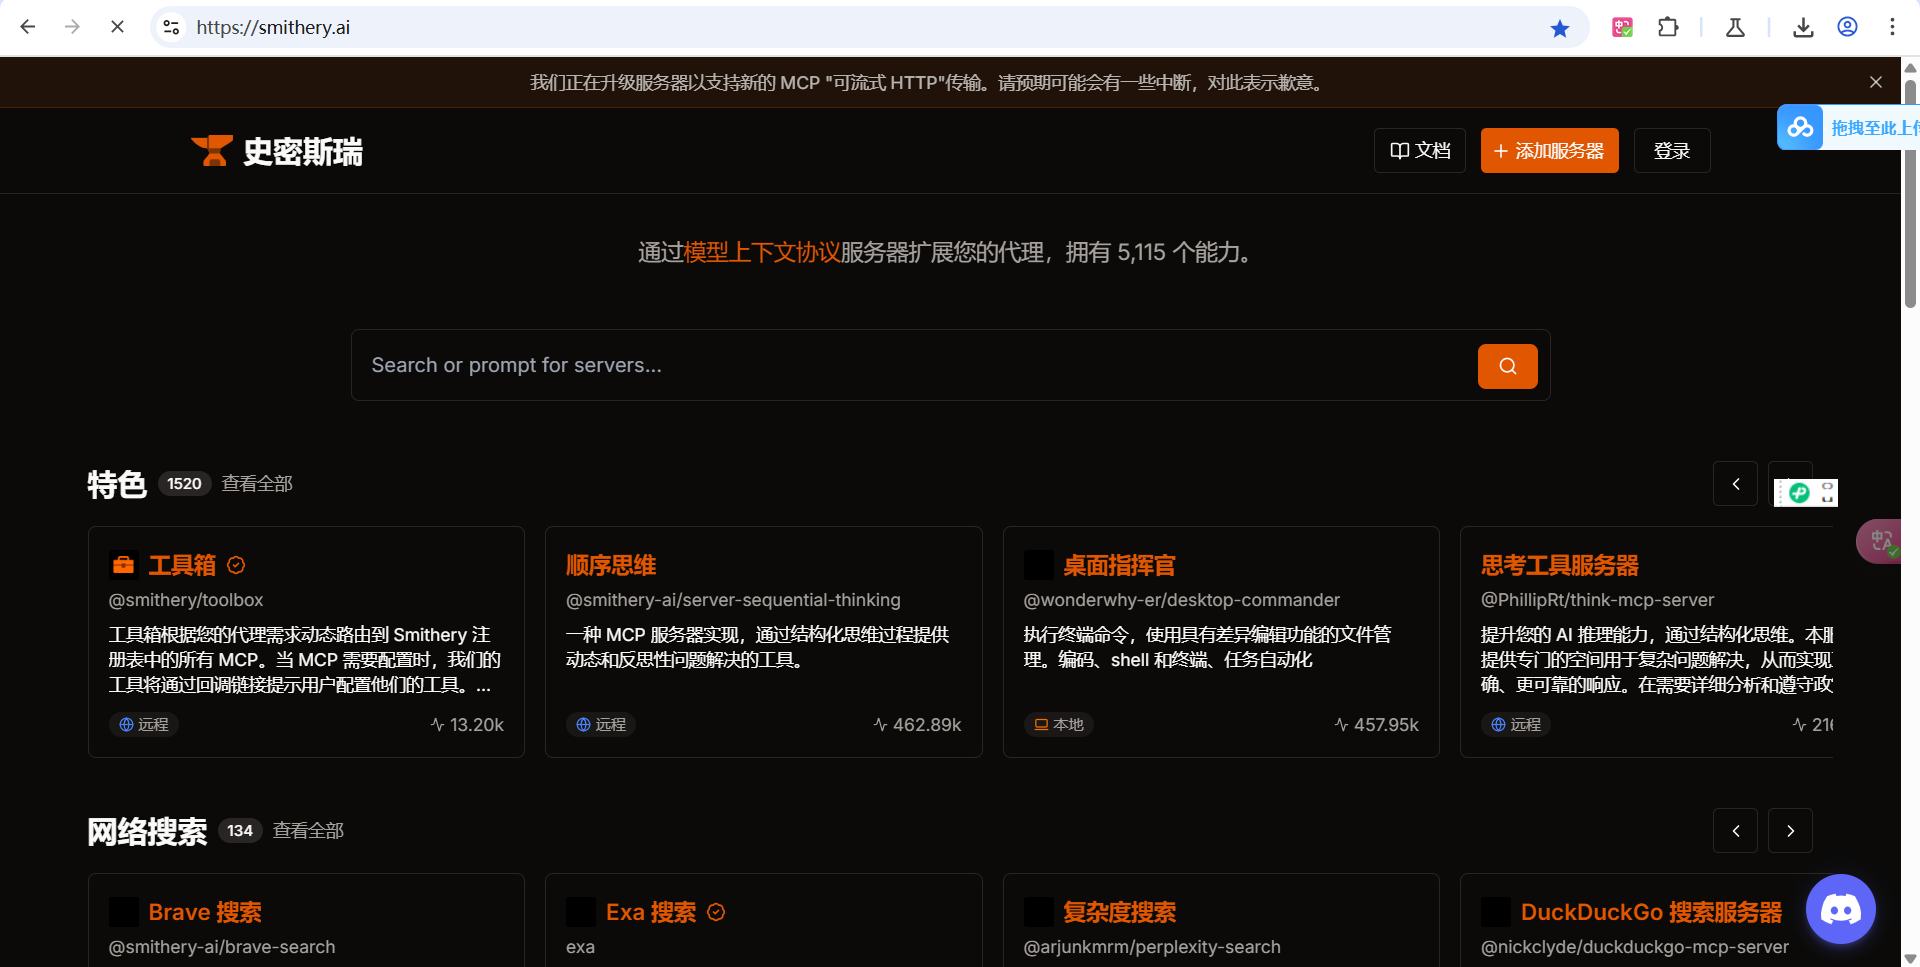Dismiss the MCP upgrade notice banner
Image resolution: width=1920 pixels, height=967 pixels.
[1876, 82]
